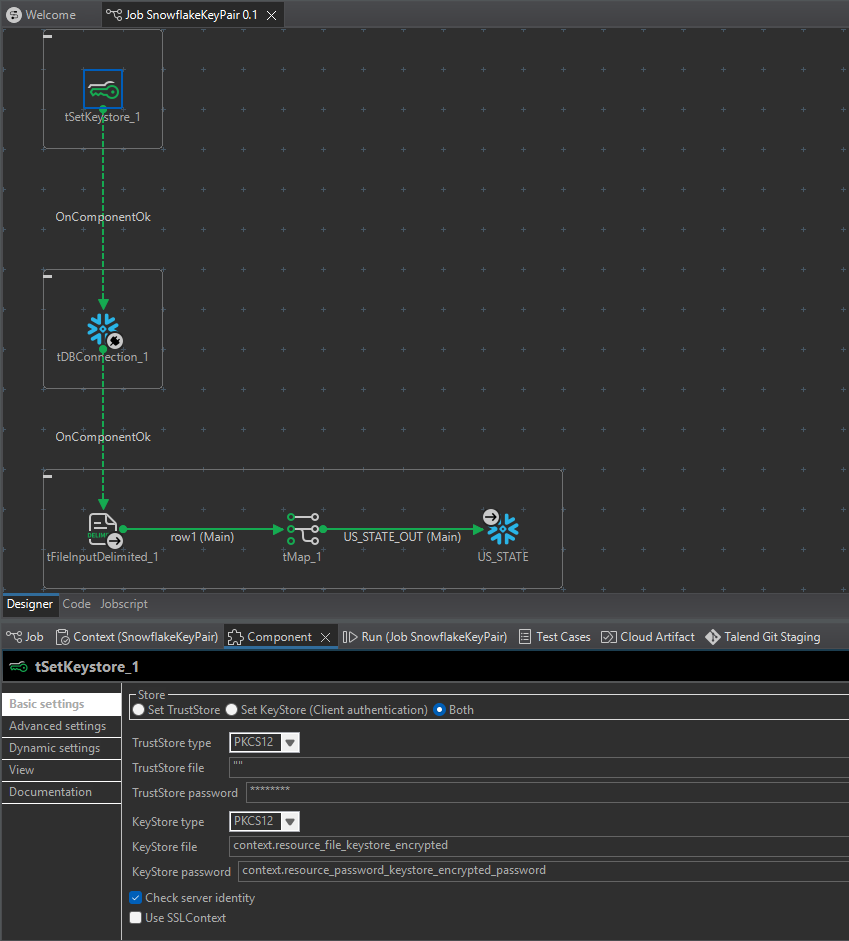Select the tSetKeystore_1 component on the canvas
Screen dimensions: 849x941
click(103, 89)
